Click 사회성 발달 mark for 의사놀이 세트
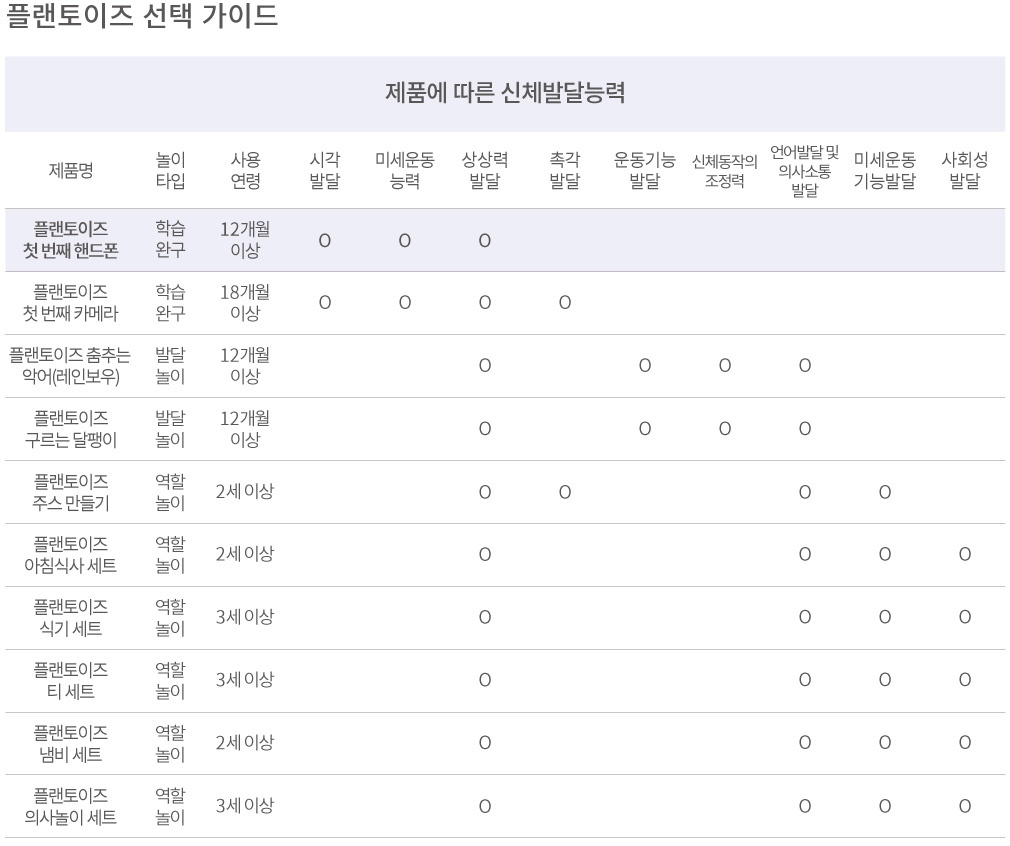This screenshot has height=846, width=1010. coord(965,806)
